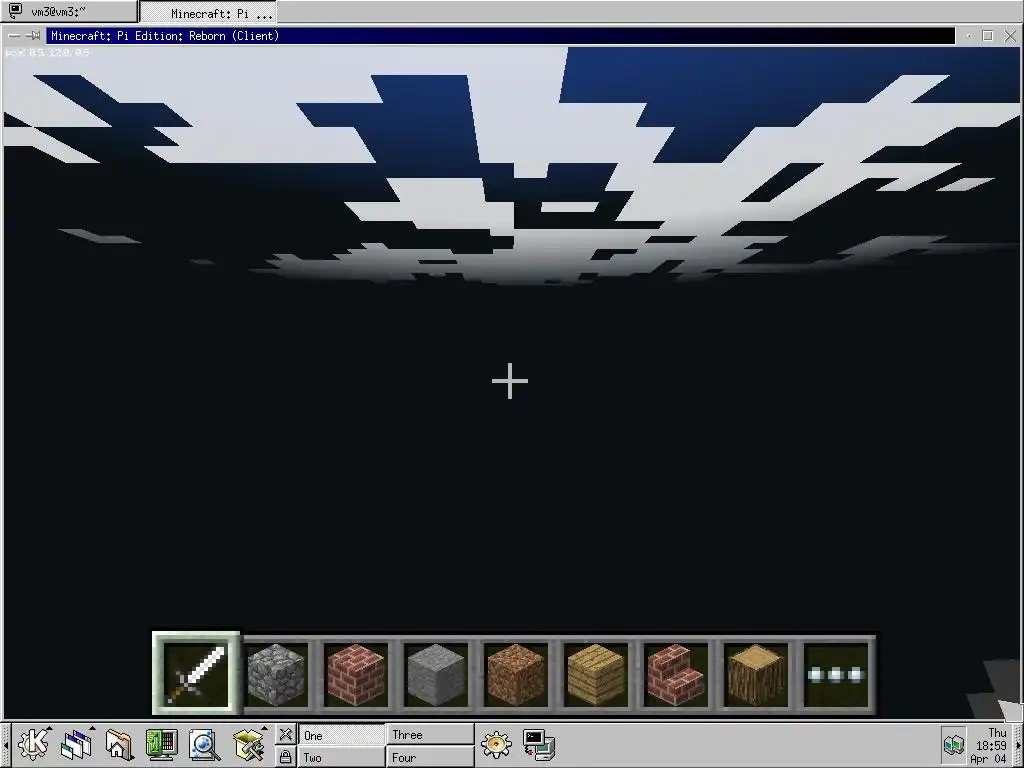Switch to virtual desktop One
This screenshot has height=768, width=1024.
[342, 735]
